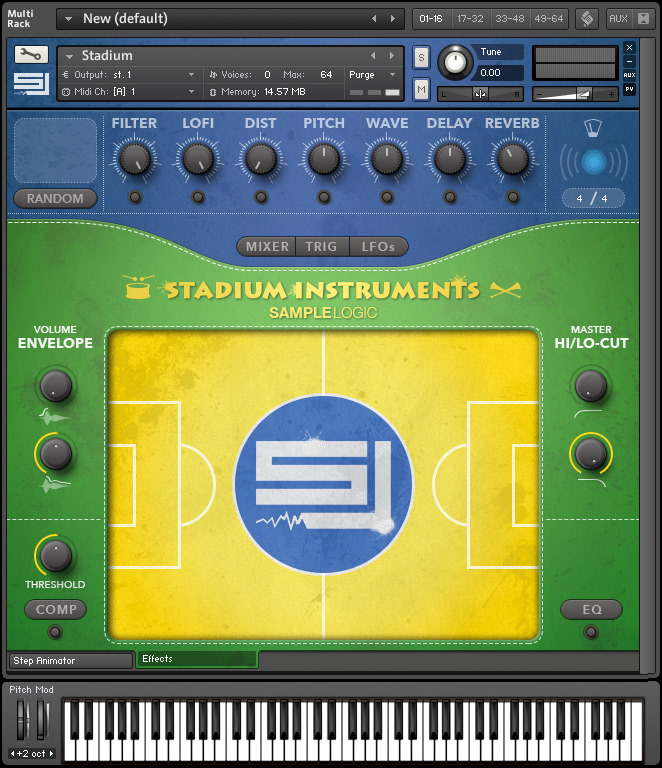Toggle the AUX panel in multi rack header
The width and height of the screenshot is (662, 768).
[x=618, y=19]
